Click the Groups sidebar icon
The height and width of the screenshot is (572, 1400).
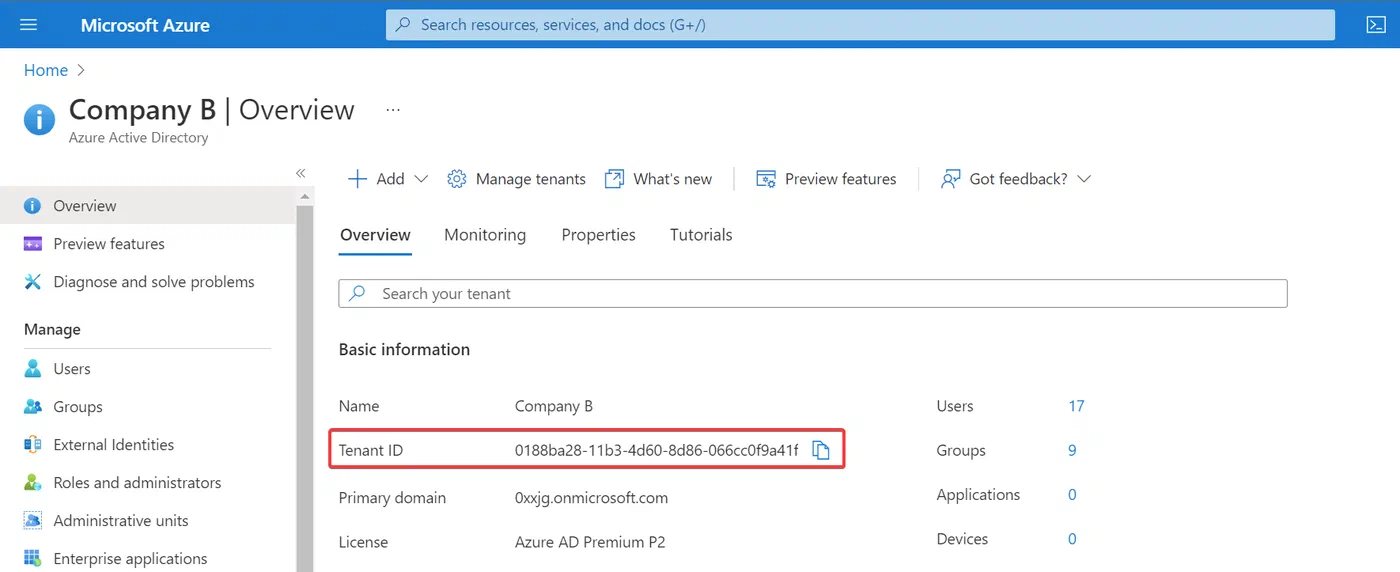point(33,406)
